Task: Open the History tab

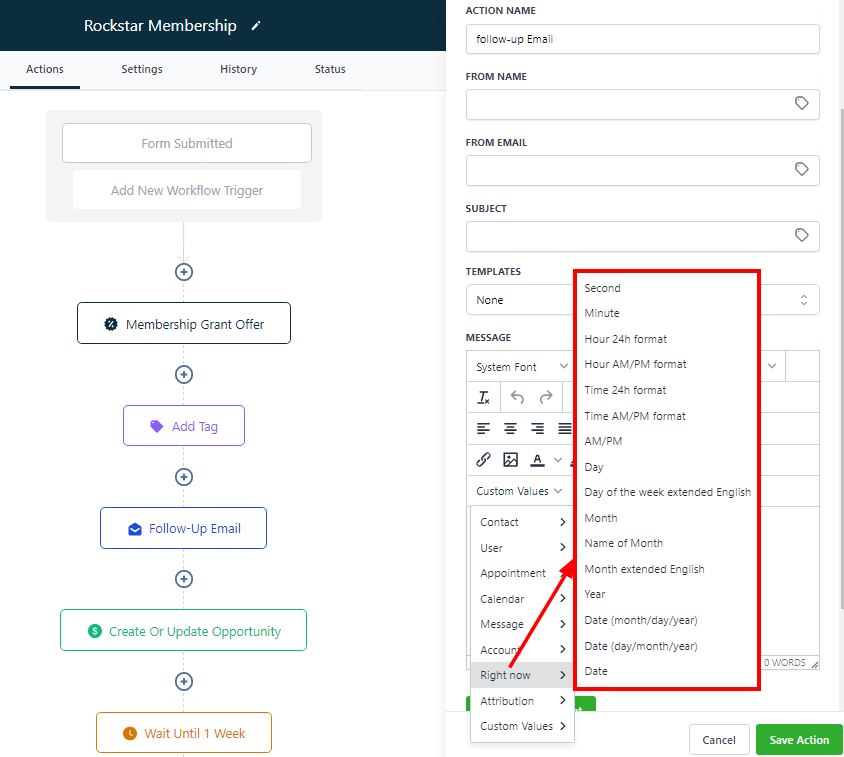Action: click(x=238, y=69)
